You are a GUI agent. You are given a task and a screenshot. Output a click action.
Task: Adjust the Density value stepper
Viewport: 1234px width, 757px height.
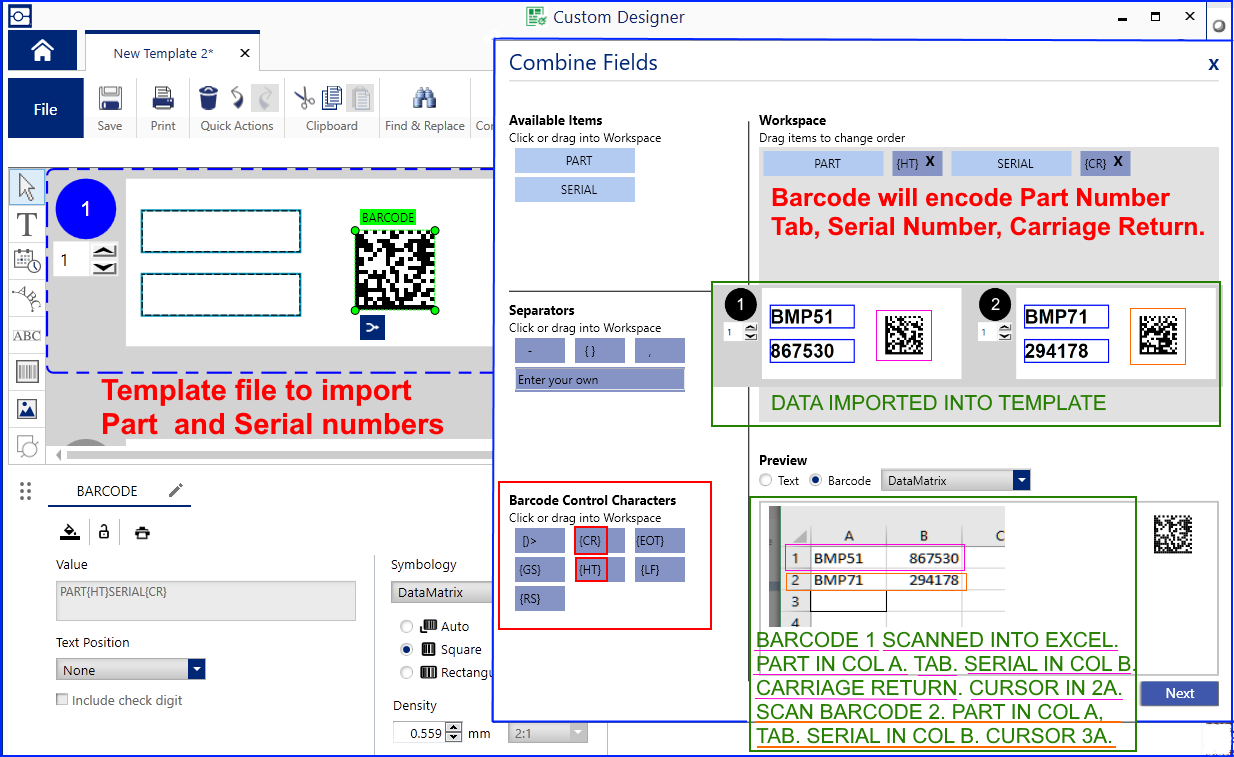(x=455, y=733)
